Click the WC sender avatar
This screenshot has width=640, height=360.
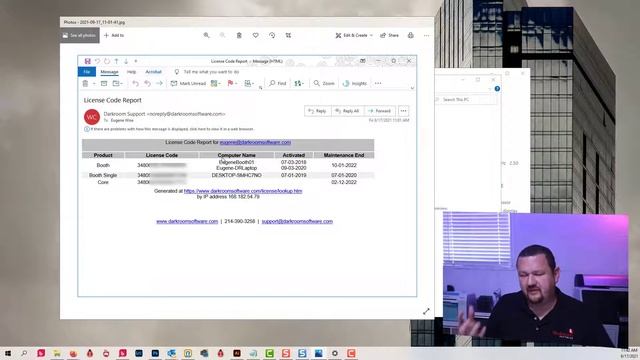pyautogui.click(x=92, y=117)
